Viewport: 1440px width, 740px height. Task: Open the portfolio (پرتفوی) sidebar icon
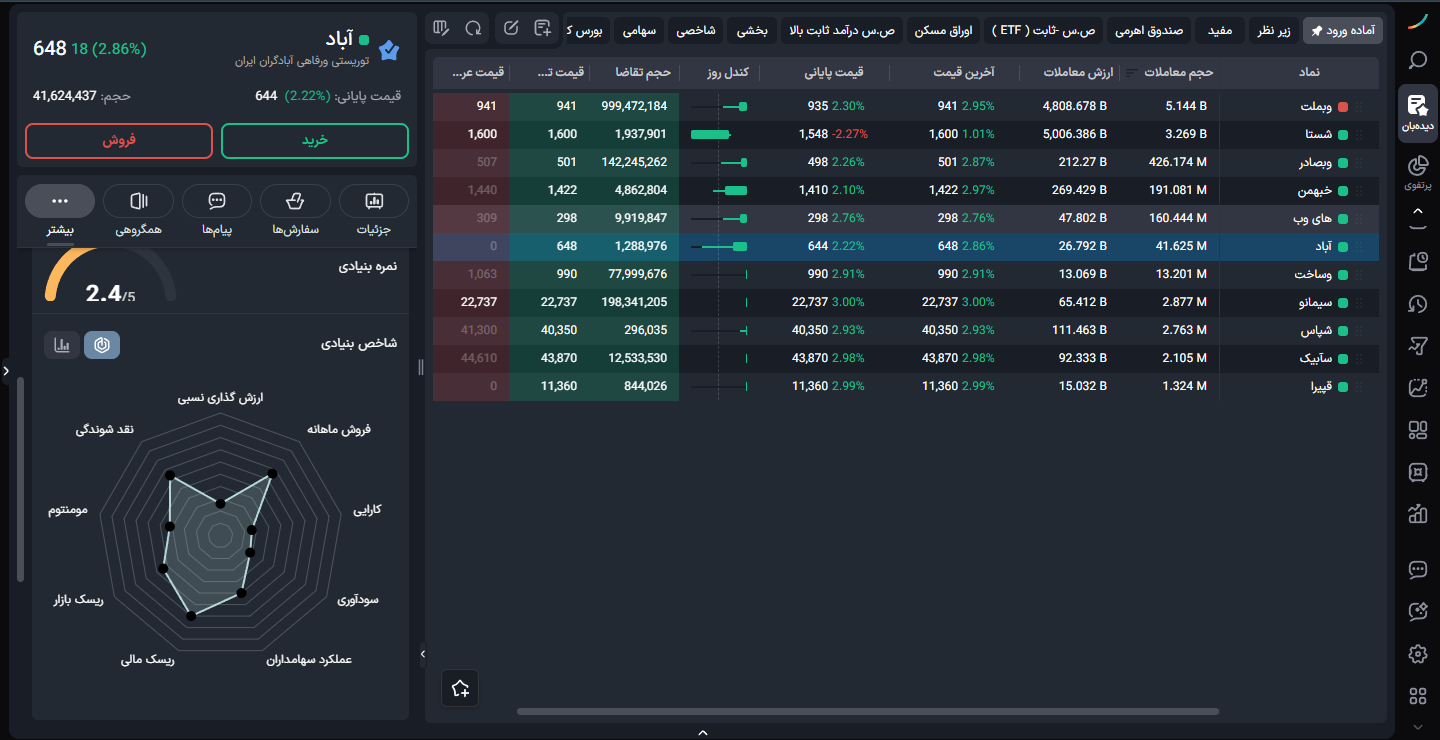[x=1417, y=172]
